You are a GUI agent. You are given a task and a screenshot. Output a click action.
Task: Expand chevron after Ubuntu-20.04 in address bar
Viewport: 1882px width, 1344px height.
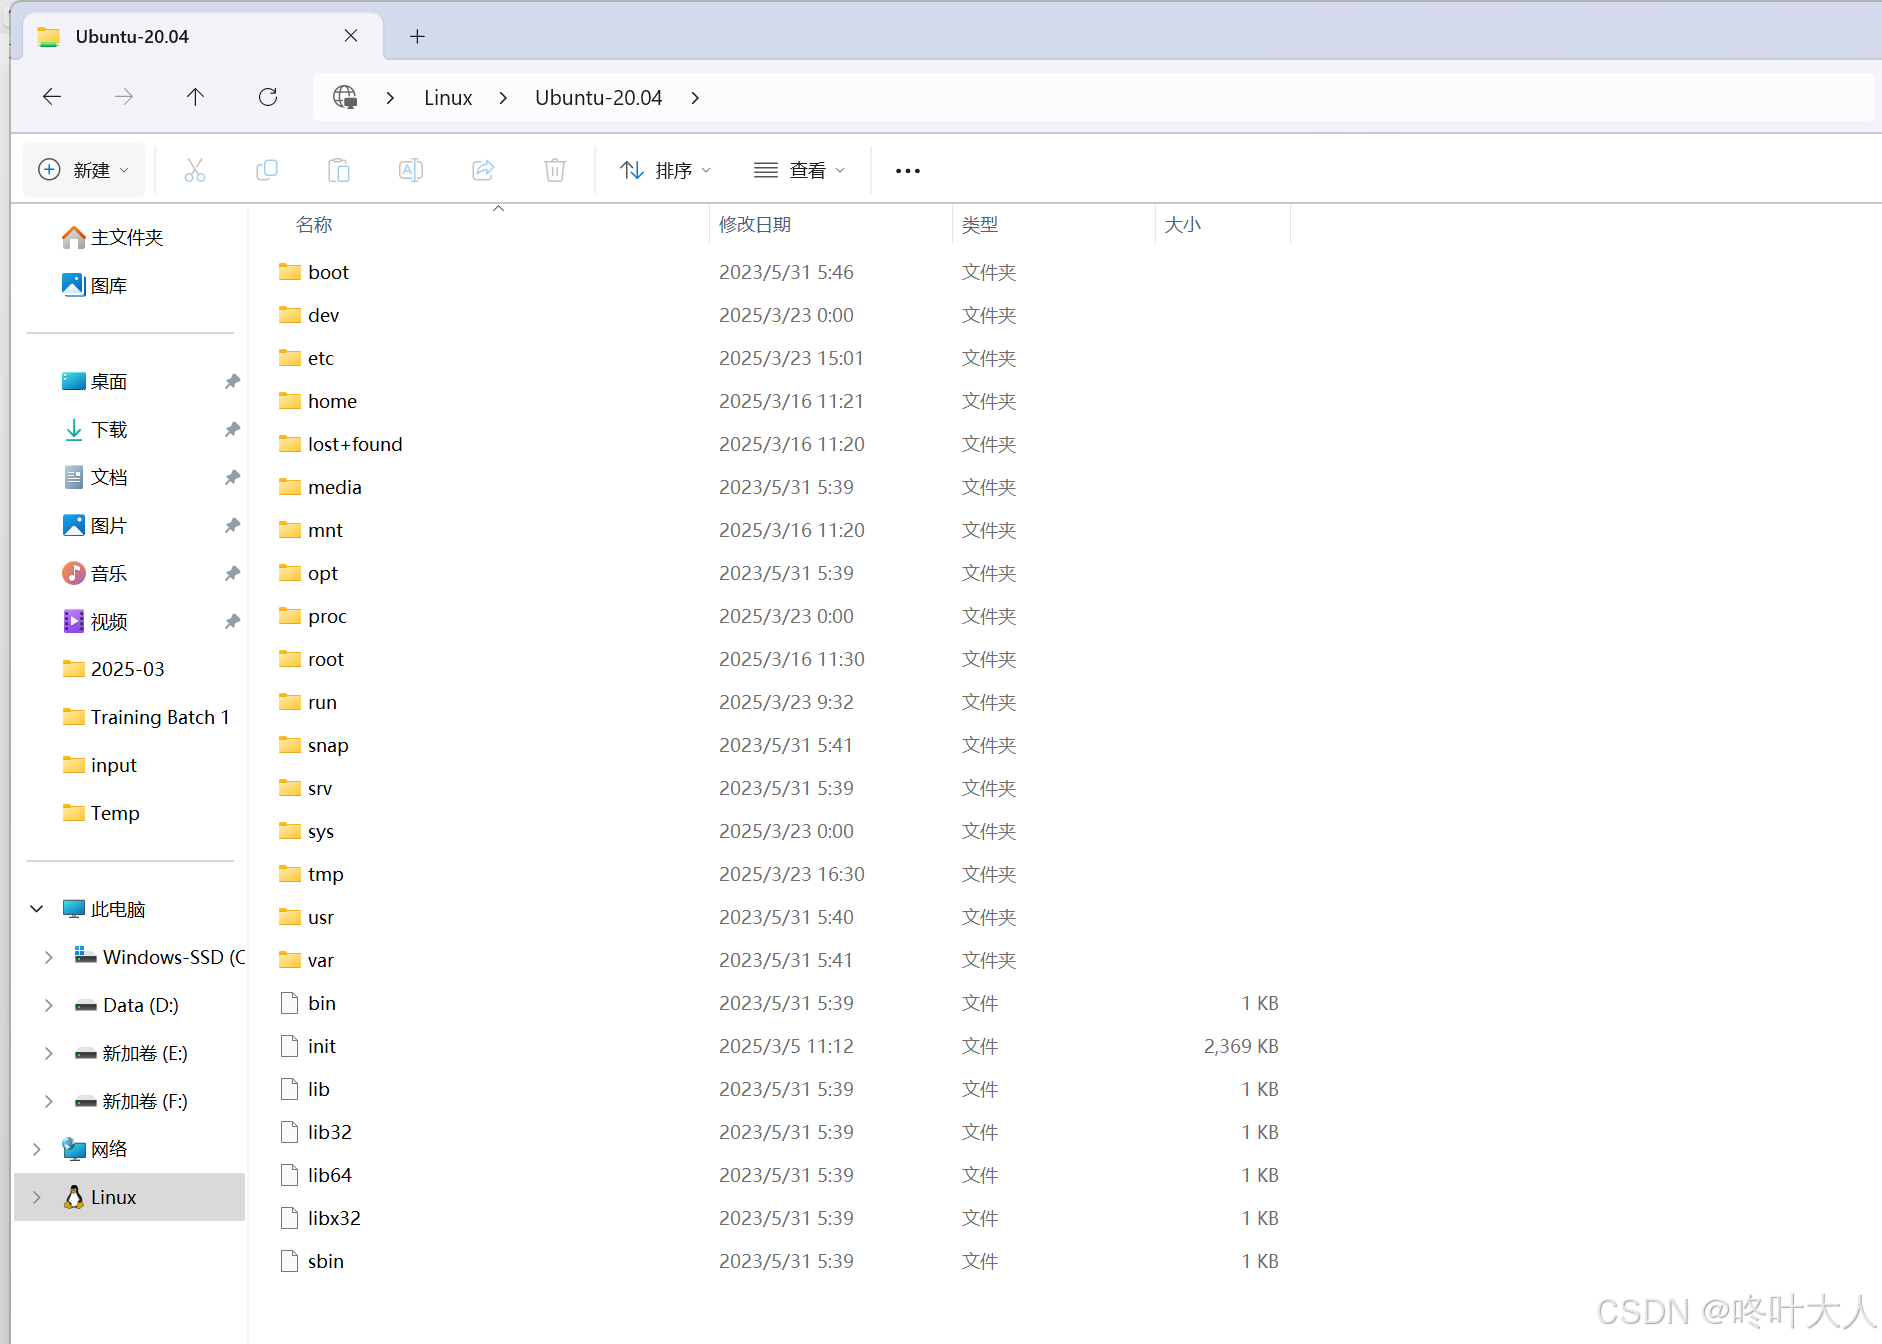[695, 97]
